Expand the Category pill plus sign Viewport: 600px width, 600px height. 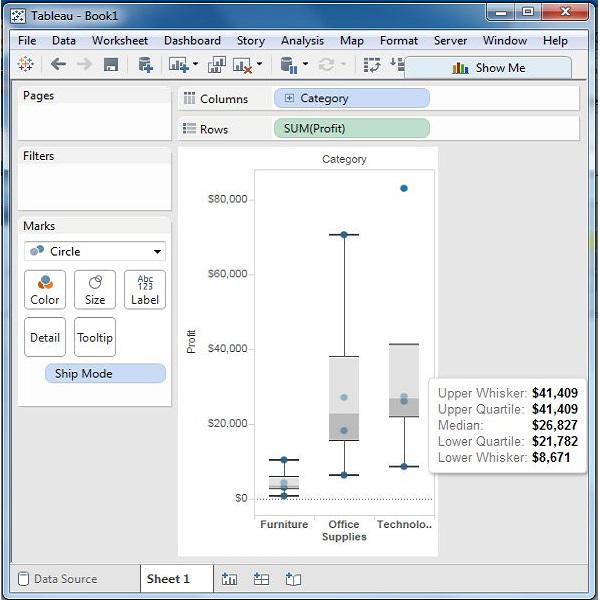click(x=290, y=98)
